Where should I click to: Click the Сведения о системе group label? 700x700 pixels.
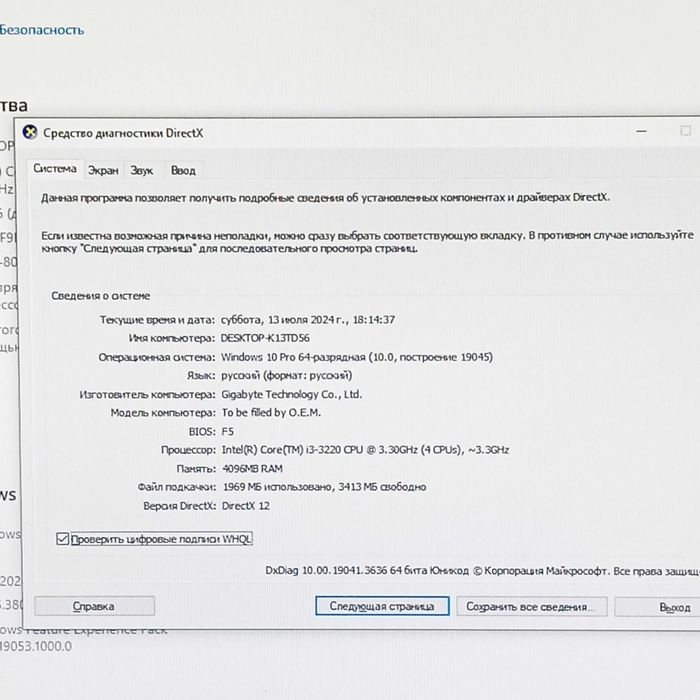coord(100,296)
